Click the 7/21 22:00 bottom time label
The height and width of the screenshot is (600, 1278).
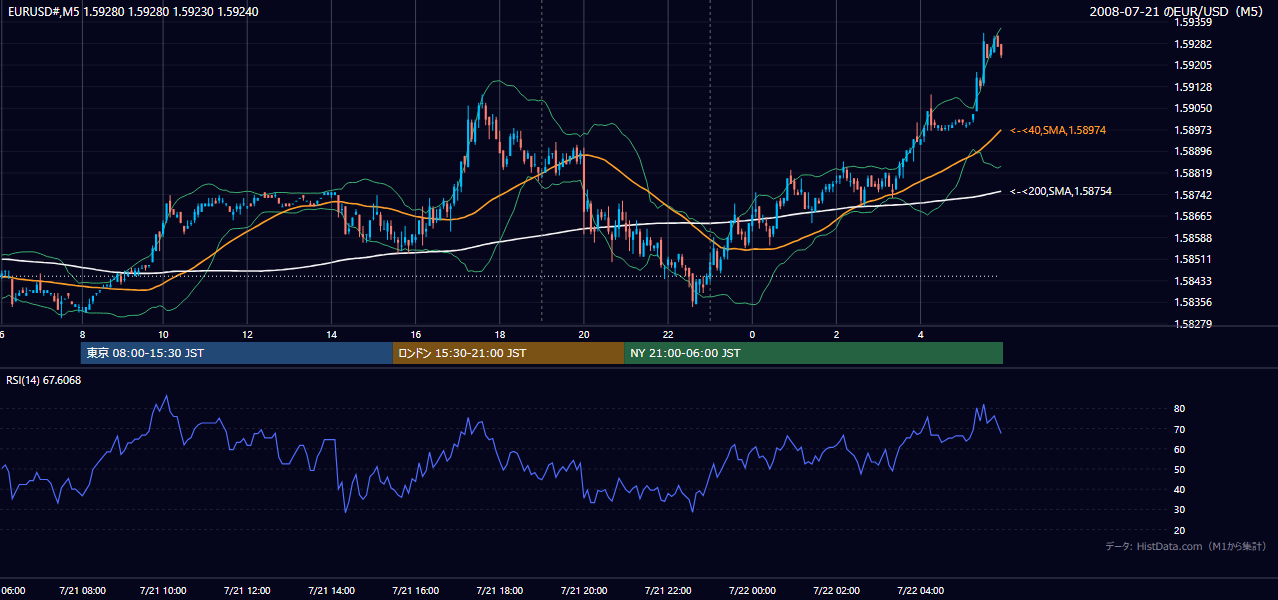[x=670, y=591]
